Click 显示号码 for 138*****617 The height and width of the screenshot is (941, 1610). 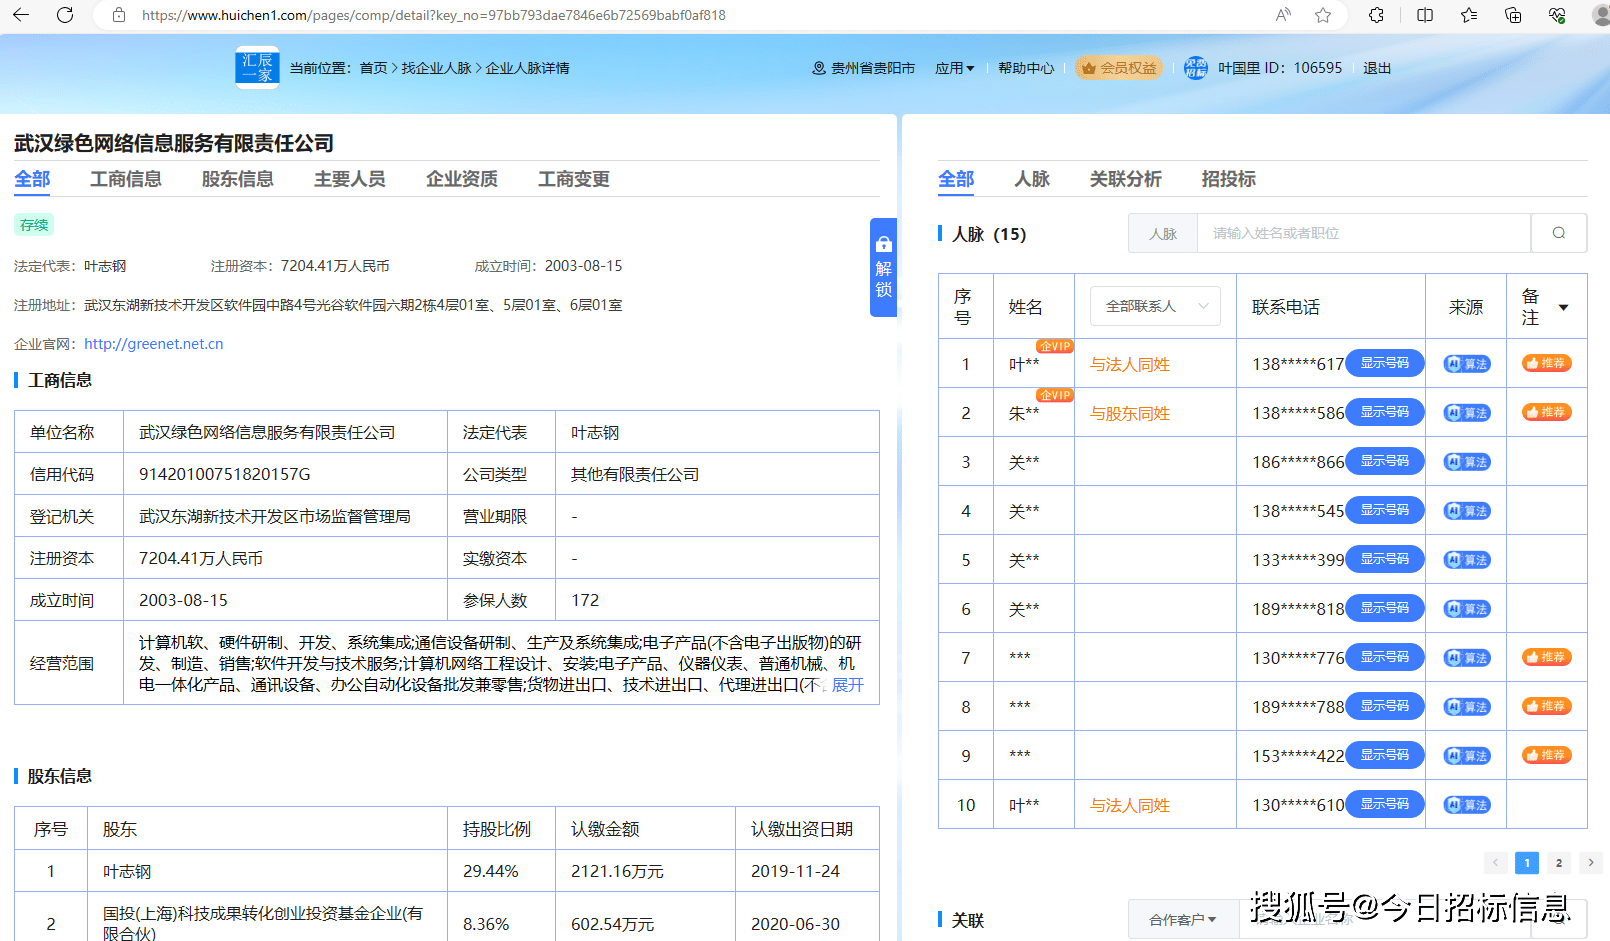tap(1385, 363)
